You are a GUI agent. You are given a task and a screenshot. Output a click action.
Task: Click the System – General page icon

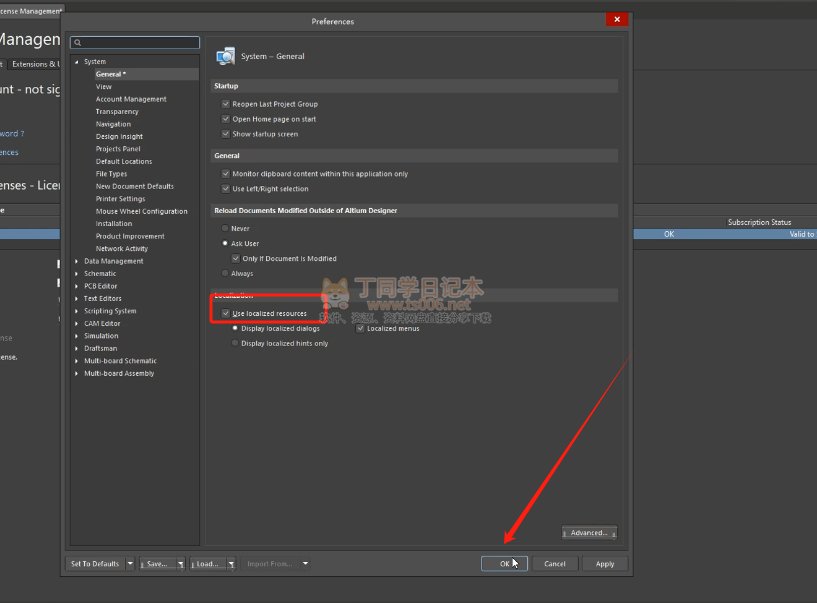point(226,56)
